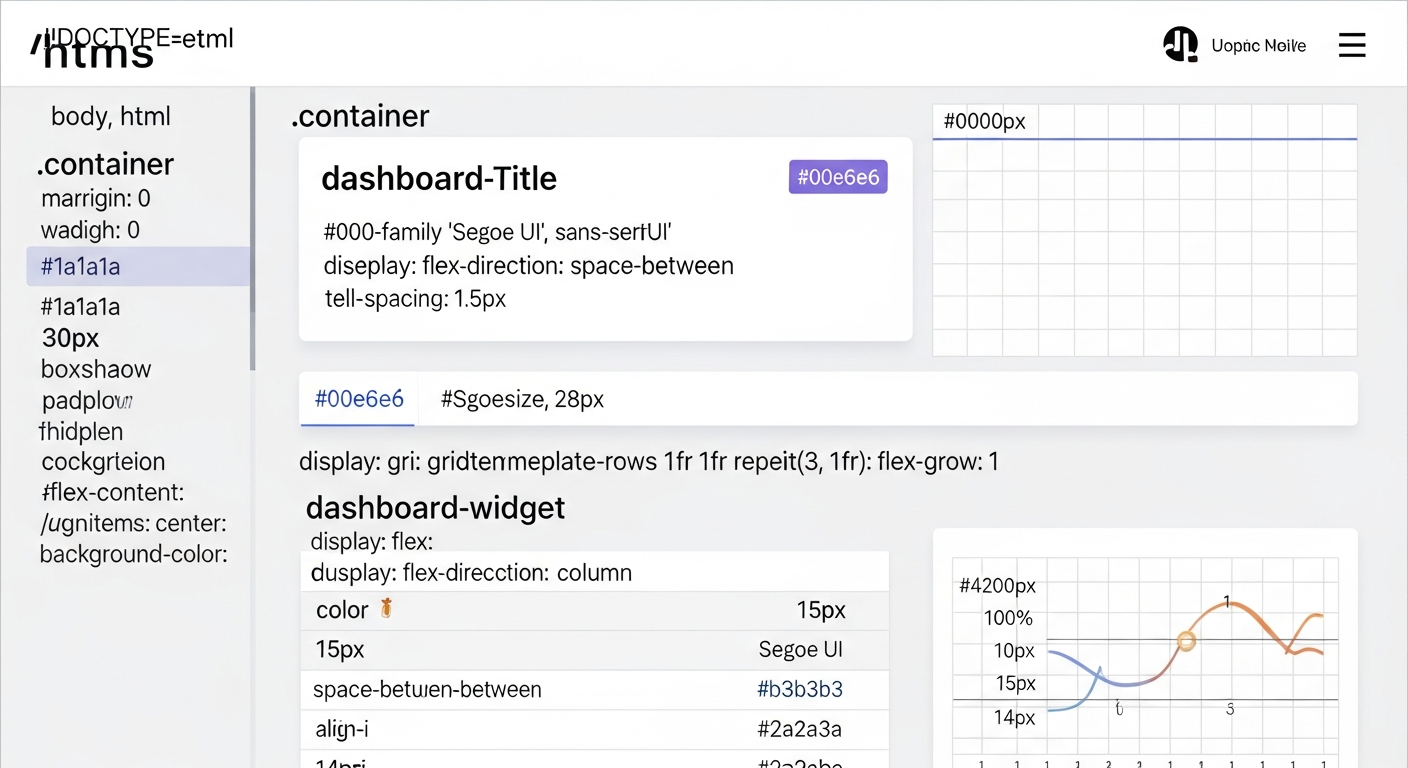Open the hamburger menu in header

coord(1351,45)
